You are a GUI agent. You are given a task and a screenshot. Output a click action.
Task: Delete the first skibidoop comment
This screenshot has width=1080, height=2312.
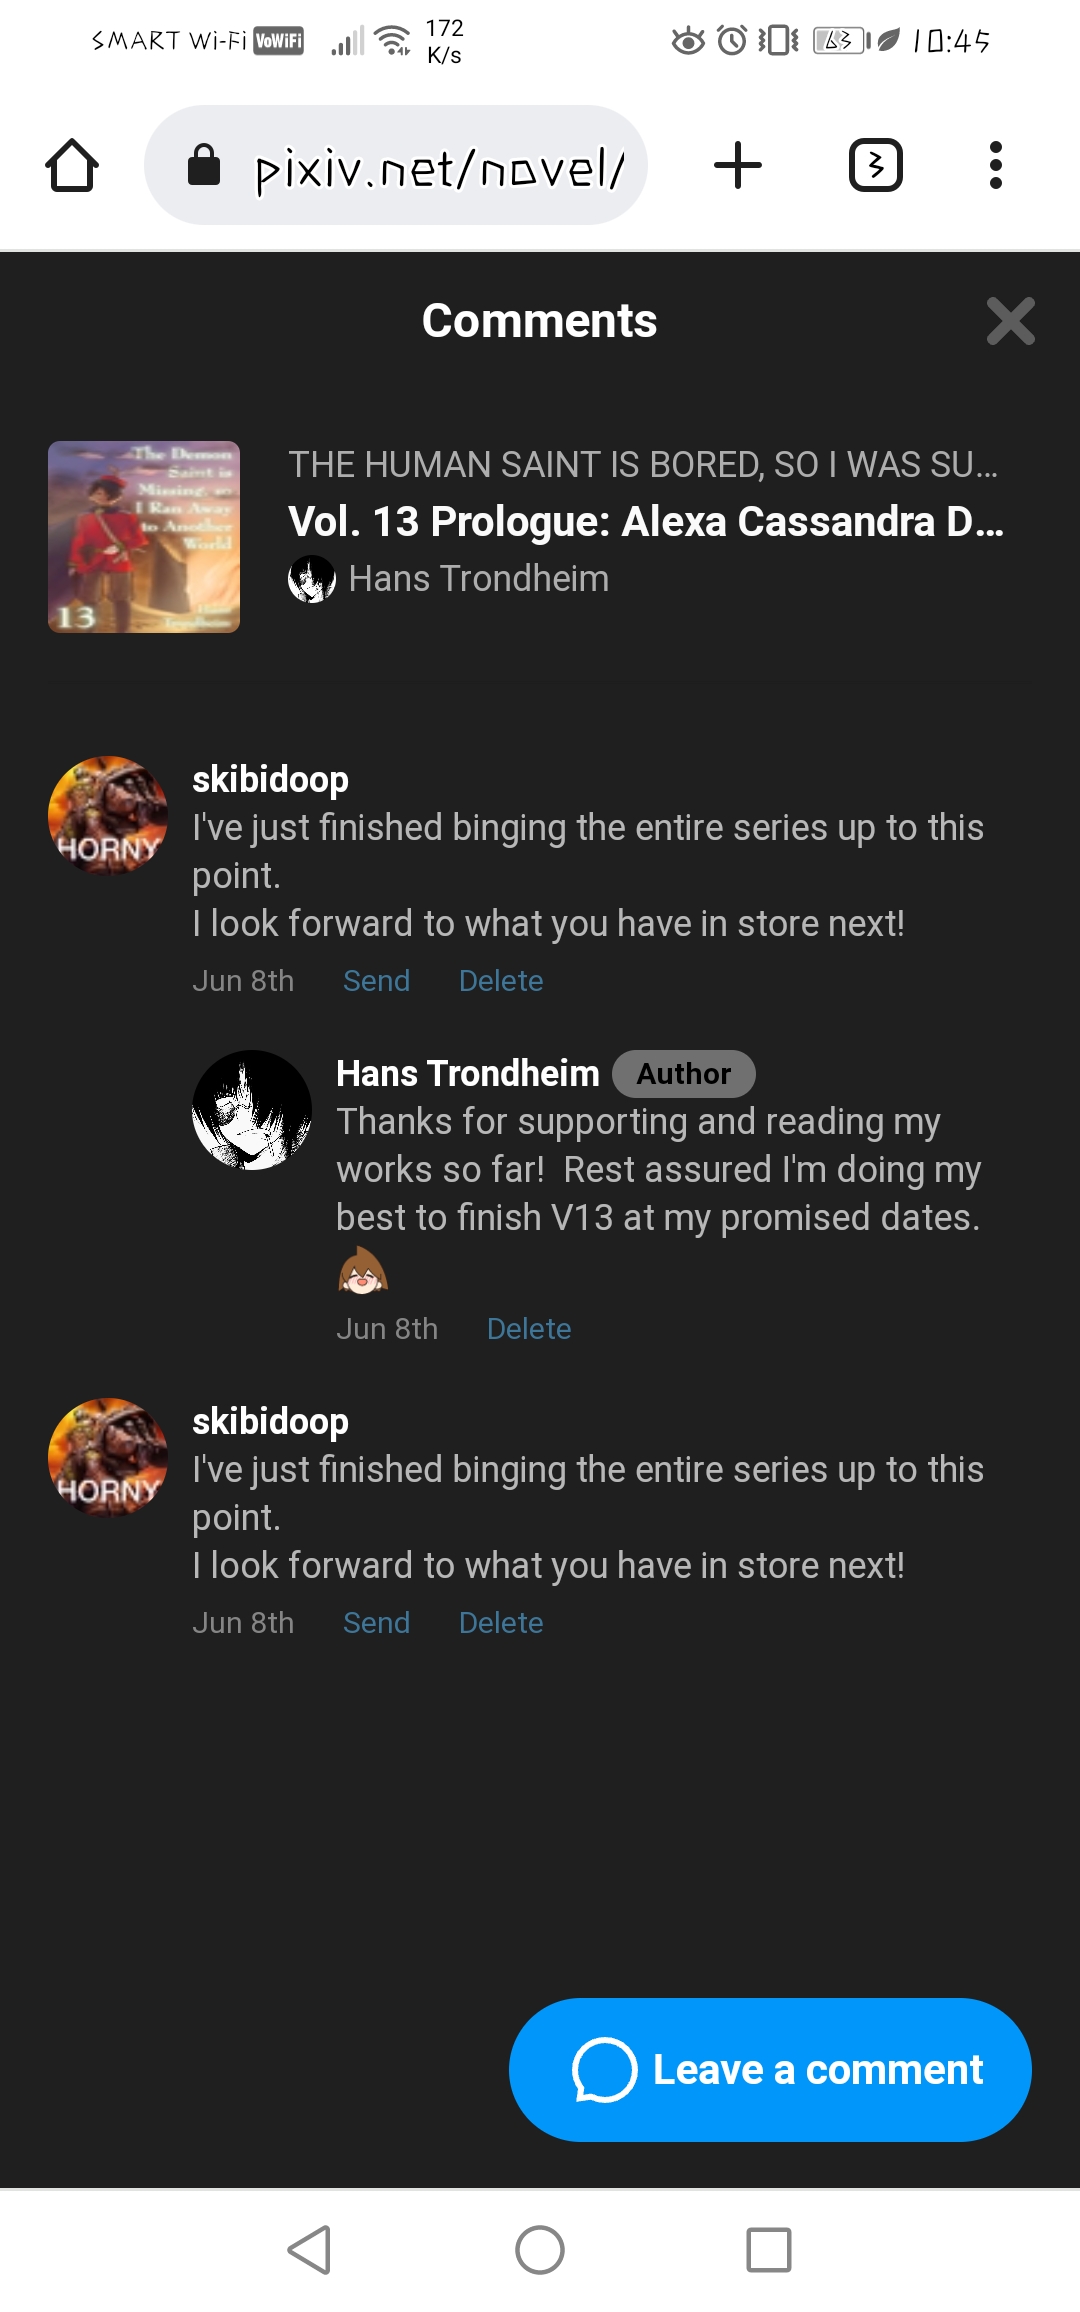(x=501, y=981)
